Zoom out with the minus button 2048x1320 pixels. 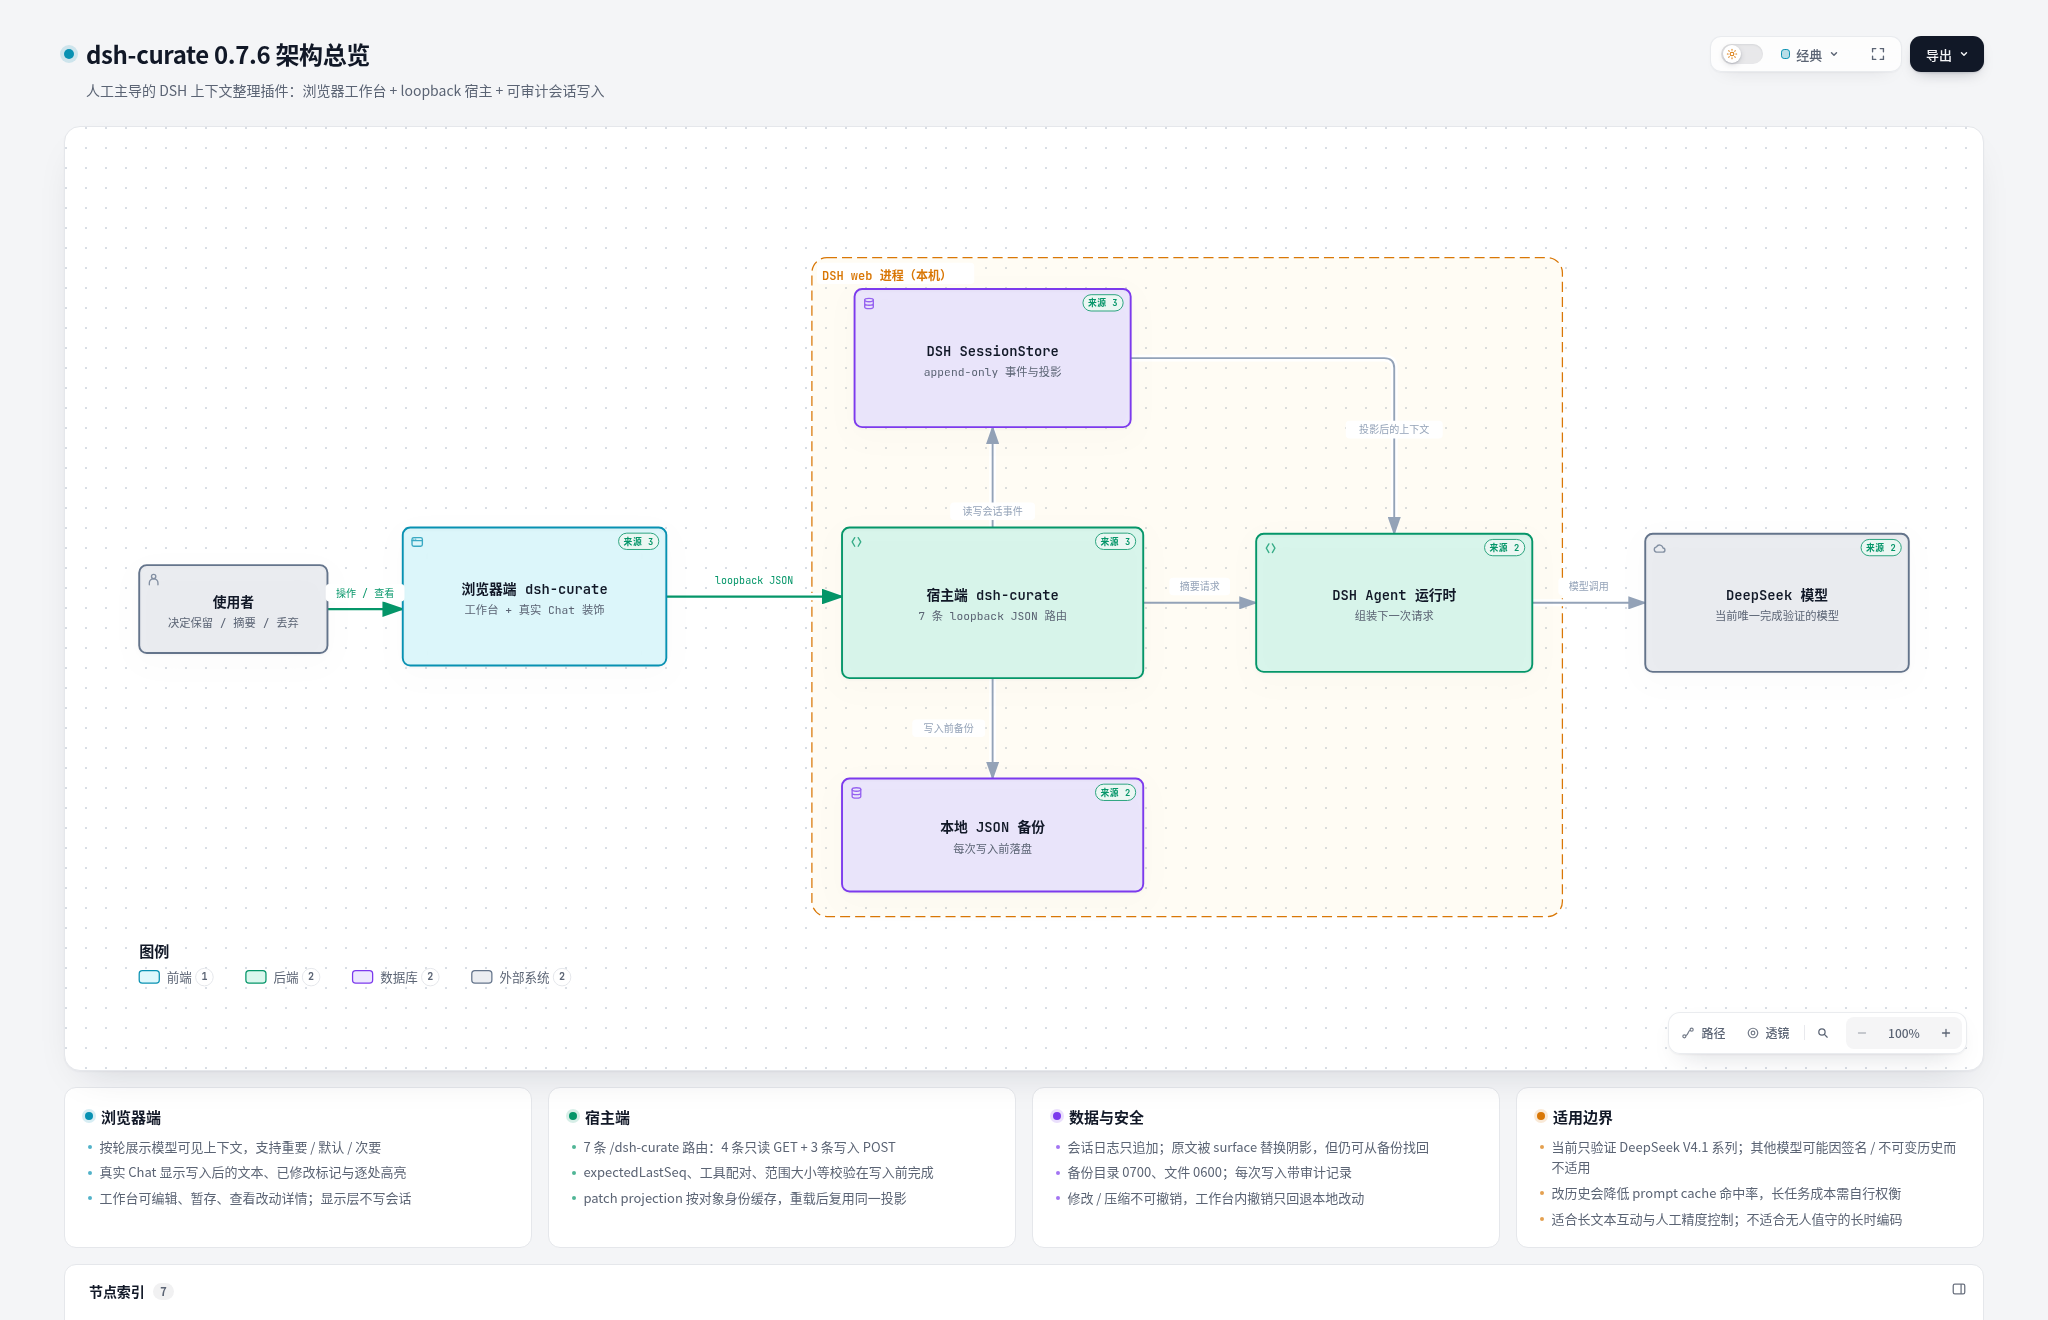pyautogui.click(x=1862, y=1033)
